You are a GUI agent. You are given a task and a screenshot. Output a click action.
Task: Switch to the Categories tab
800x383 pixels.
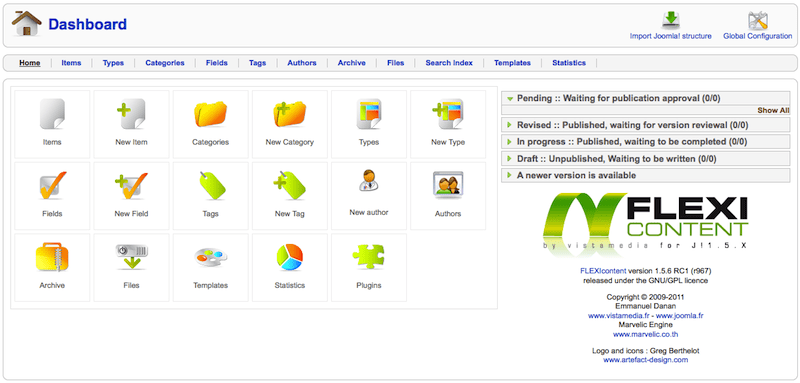coord(165,63)
